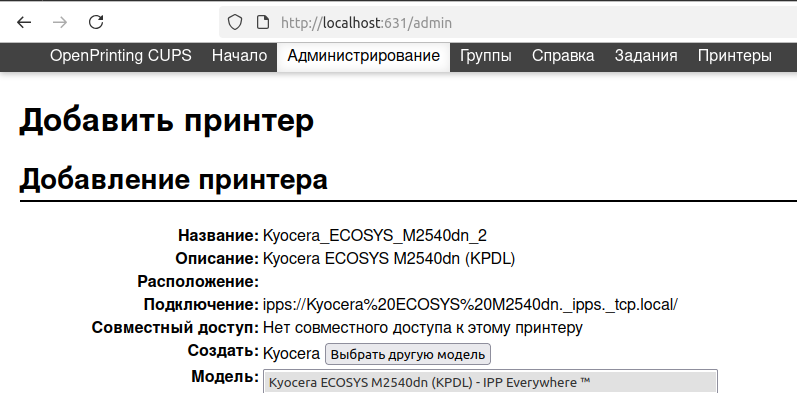This screenshot has height=393, width=797.
Task: Click the shield tracking protection icon
Action: 234,22
